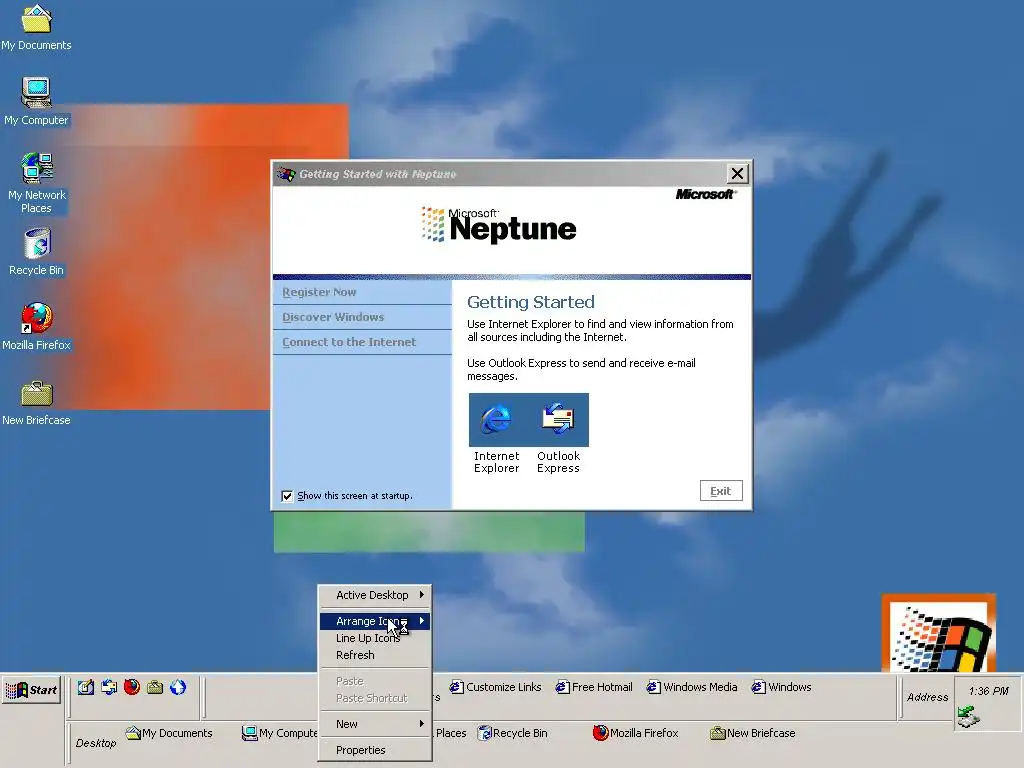Screen dimensions: 1024x768
Task: Click the system tray hardware icon
Action: pyautogui.click(x=968, y=717)
